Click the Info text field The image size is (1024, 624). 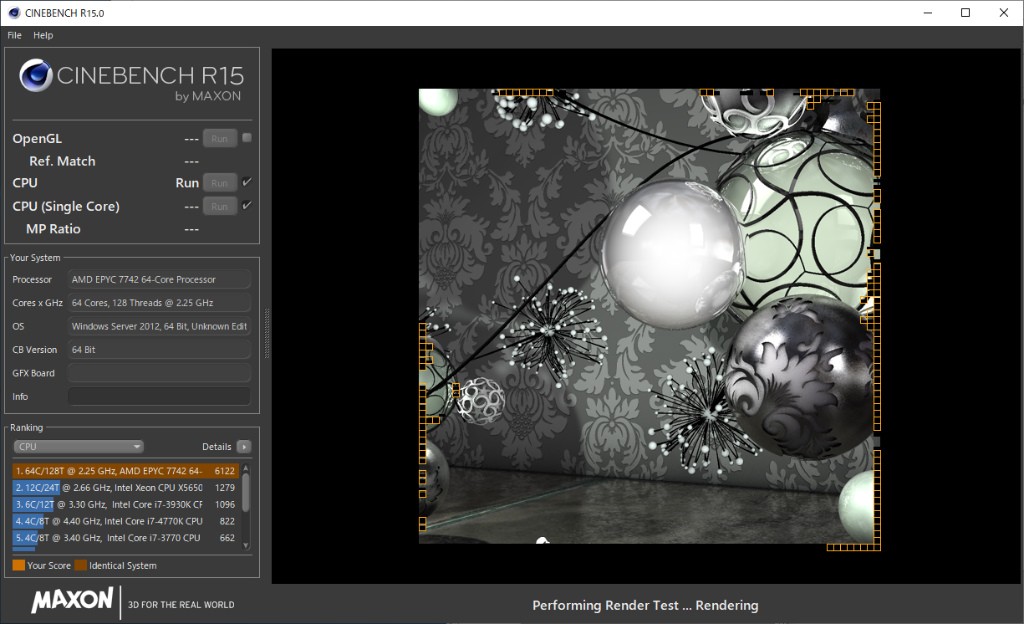pos(159,397)
